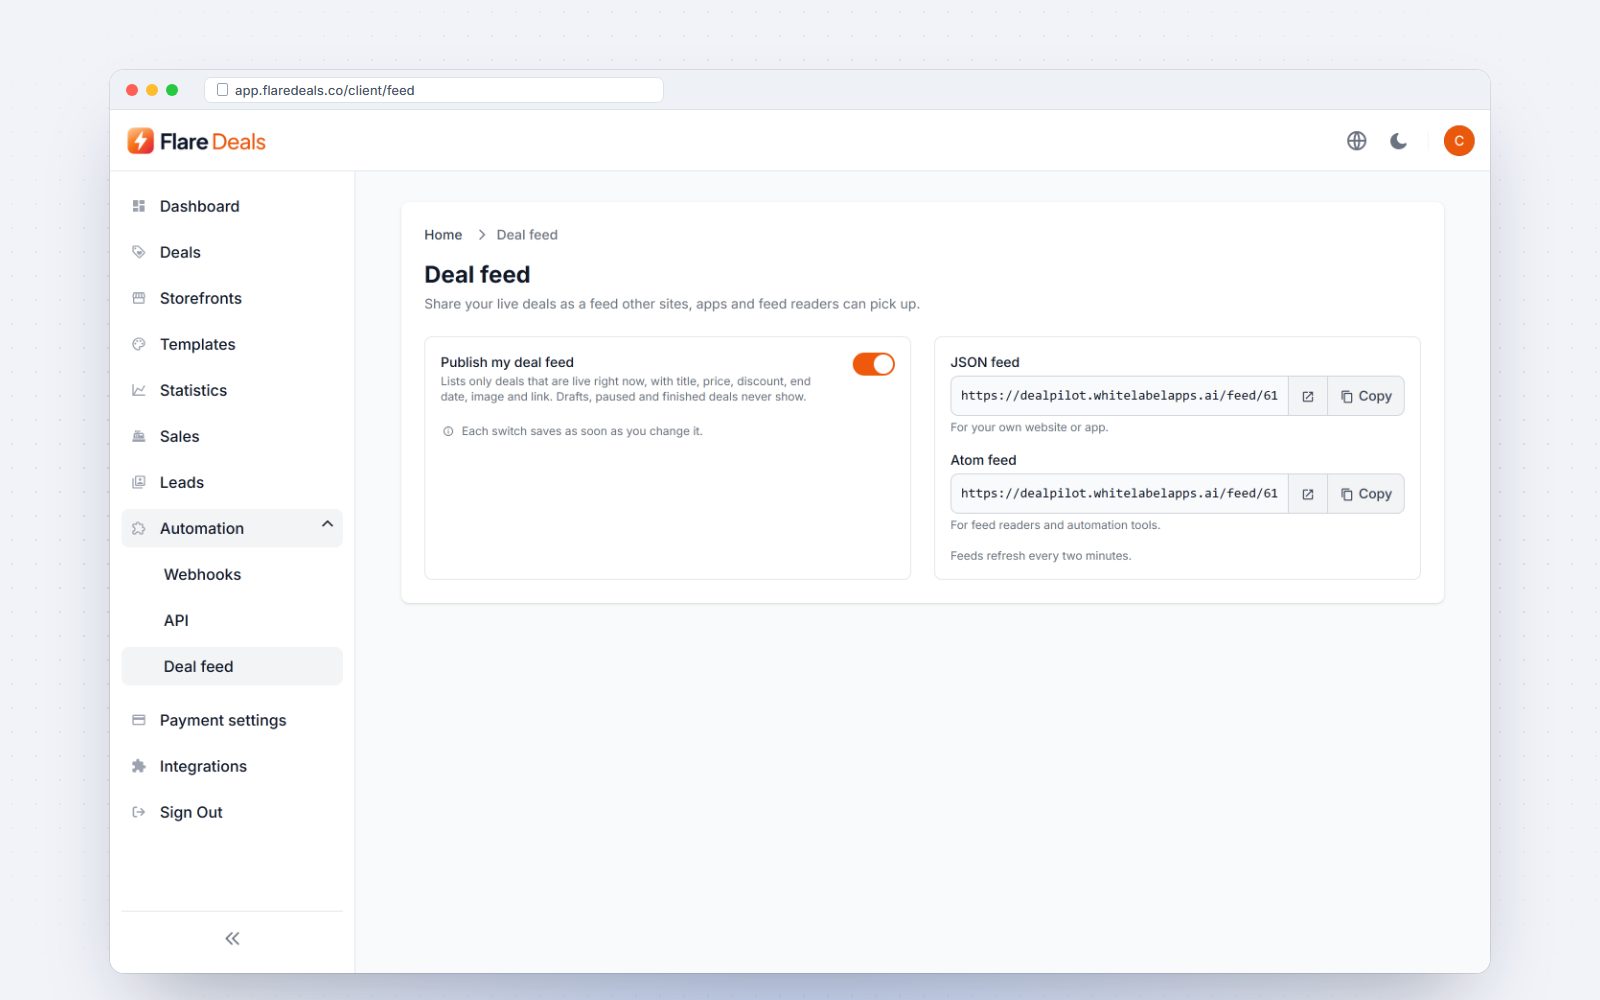
Task: Click 'Each switch saves as soon' note
Action: point(582,431)
